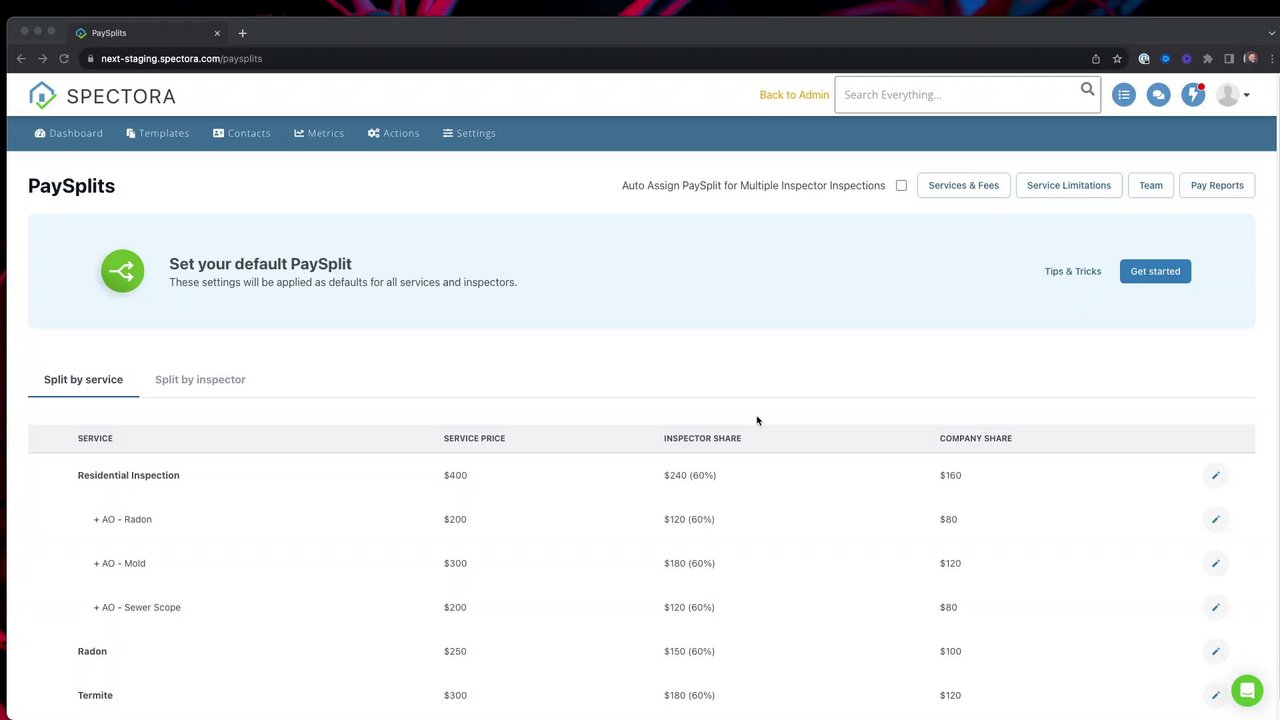This screenshot has height=720, width=1280.
Task: Edit the Residential Inspection pay split
Action: 1216,475
